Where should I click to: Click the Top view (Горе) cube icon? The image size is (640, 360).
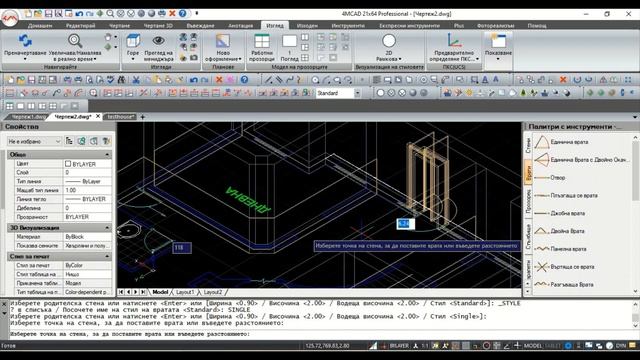(x=133, y=41)
